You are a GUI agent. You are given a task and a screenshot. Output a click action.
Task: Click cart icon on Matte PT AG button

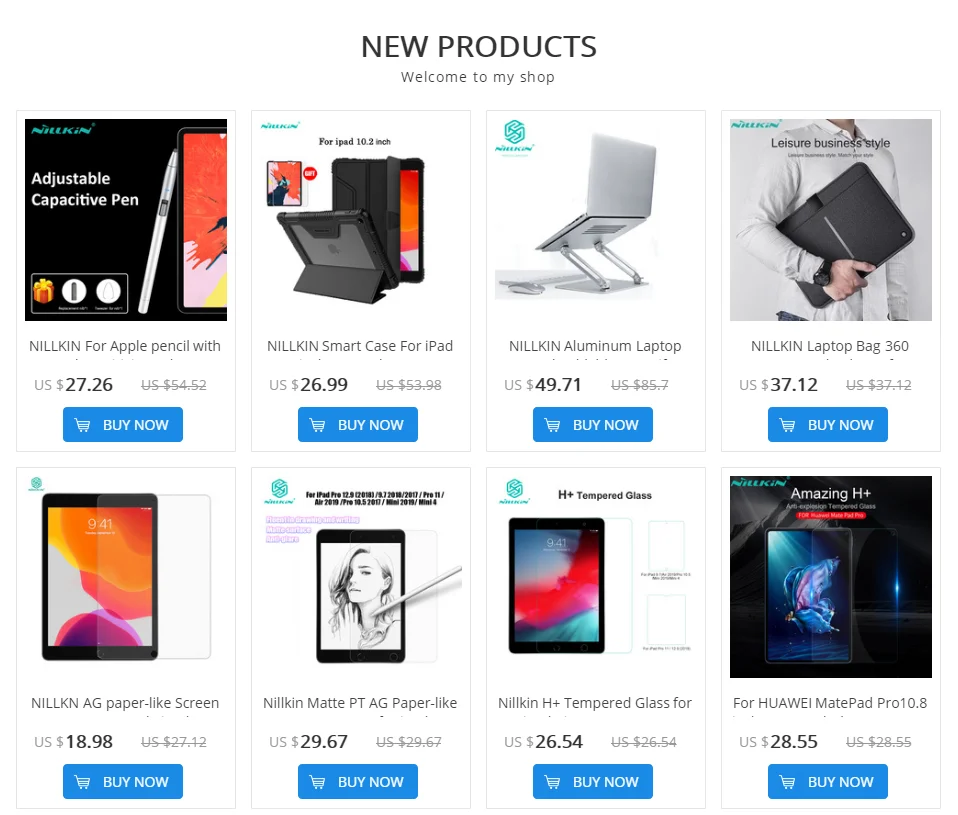pos(317,781)
